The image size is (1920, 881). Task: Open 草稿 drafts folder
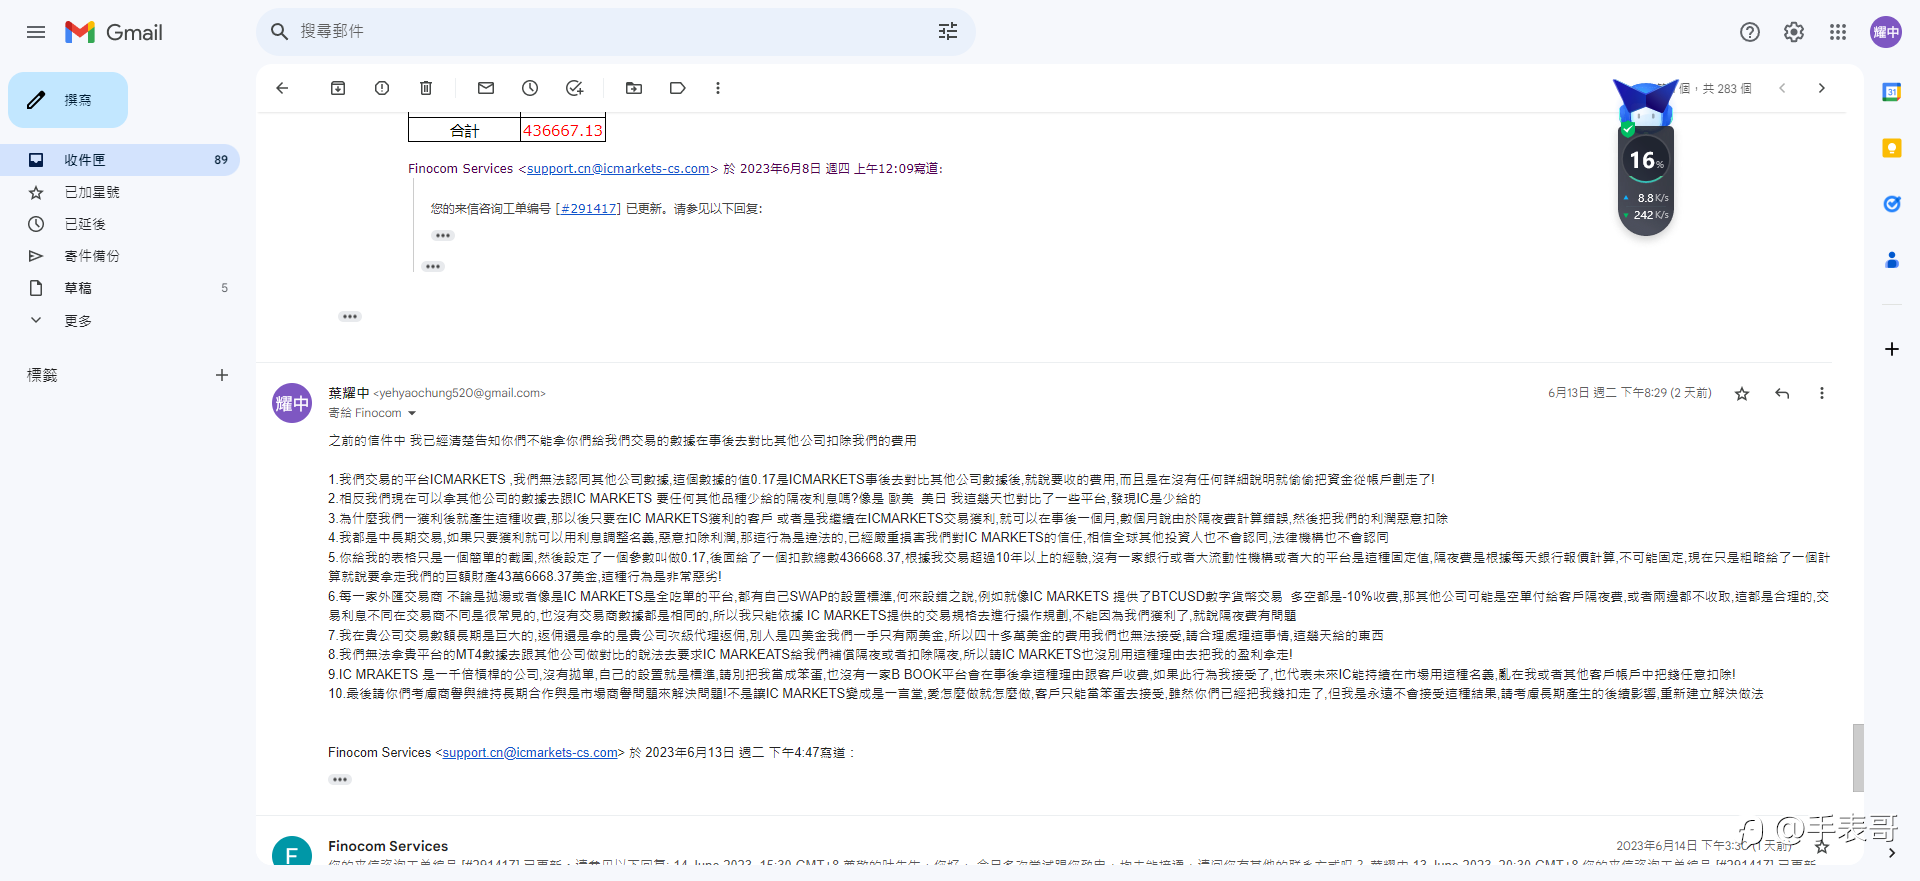[x=120, y=288]
